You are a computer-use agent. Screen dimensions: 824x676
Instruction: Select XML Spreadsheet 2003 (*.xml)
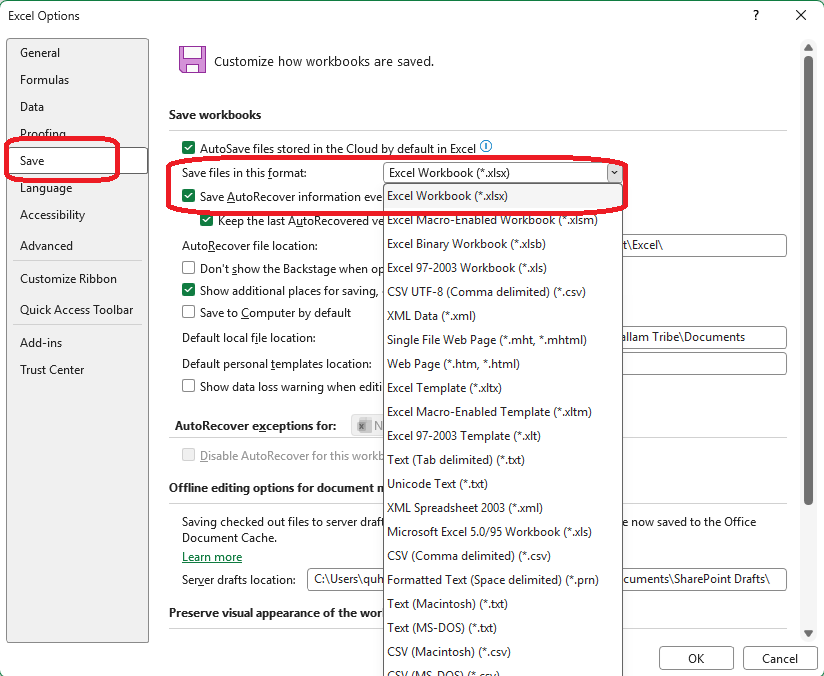pyautogui.click(x=503, y=508)
